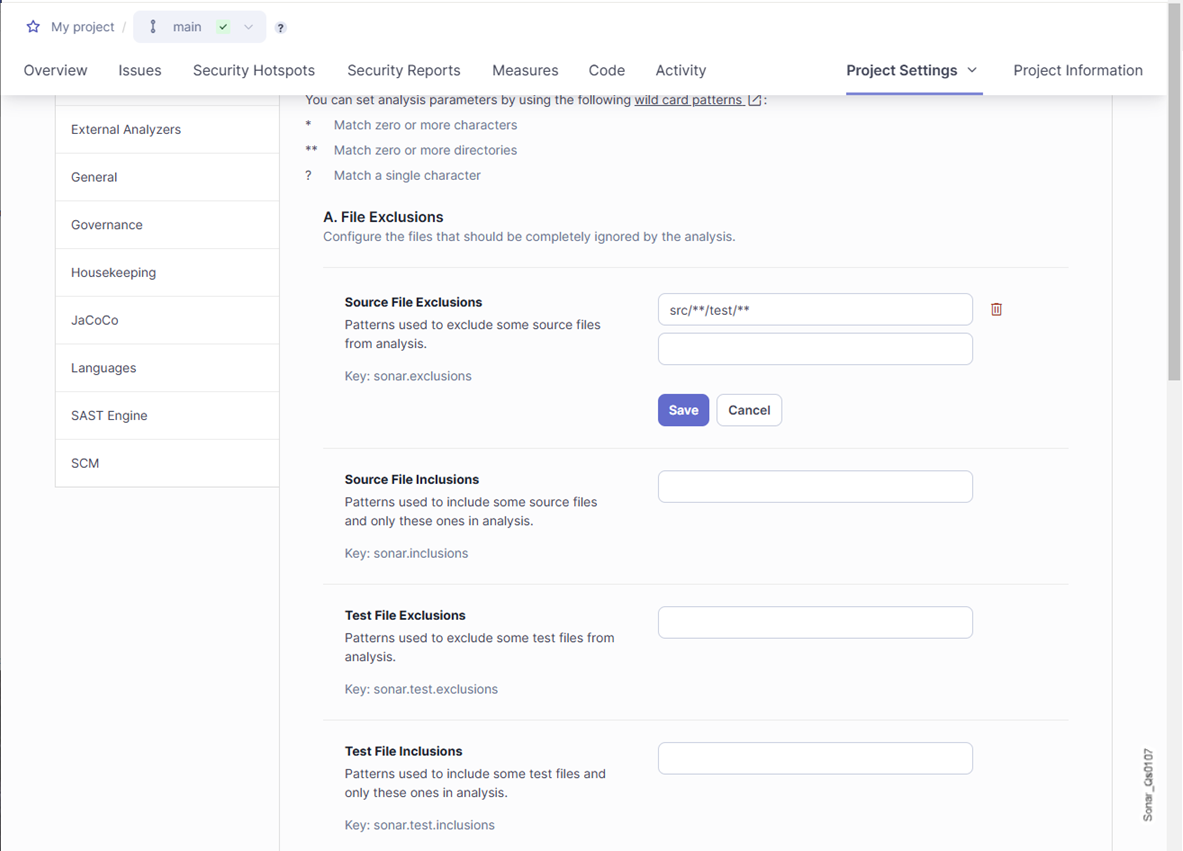Image resolution: width=1183 pixels, height=851 pixels.
Task: Expand the main branch selector dropdown
Action: pyautogui.click(x=247, y=27)
